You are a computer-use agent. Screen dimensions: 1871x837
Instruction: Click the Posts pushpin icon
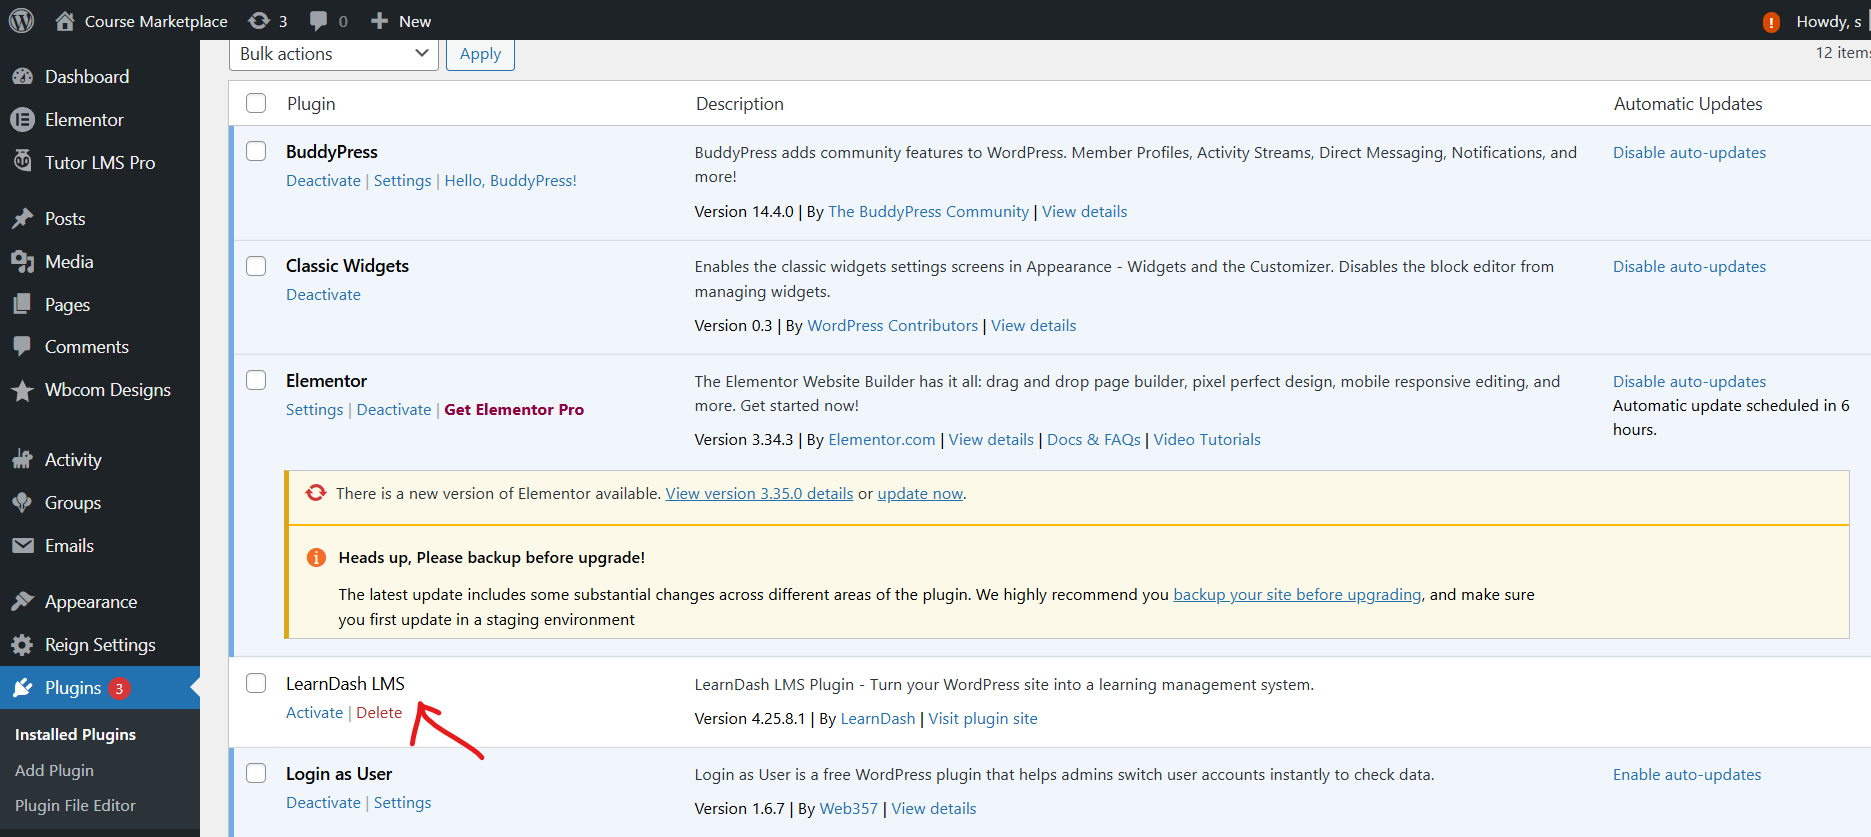click(x=22, y=219)
